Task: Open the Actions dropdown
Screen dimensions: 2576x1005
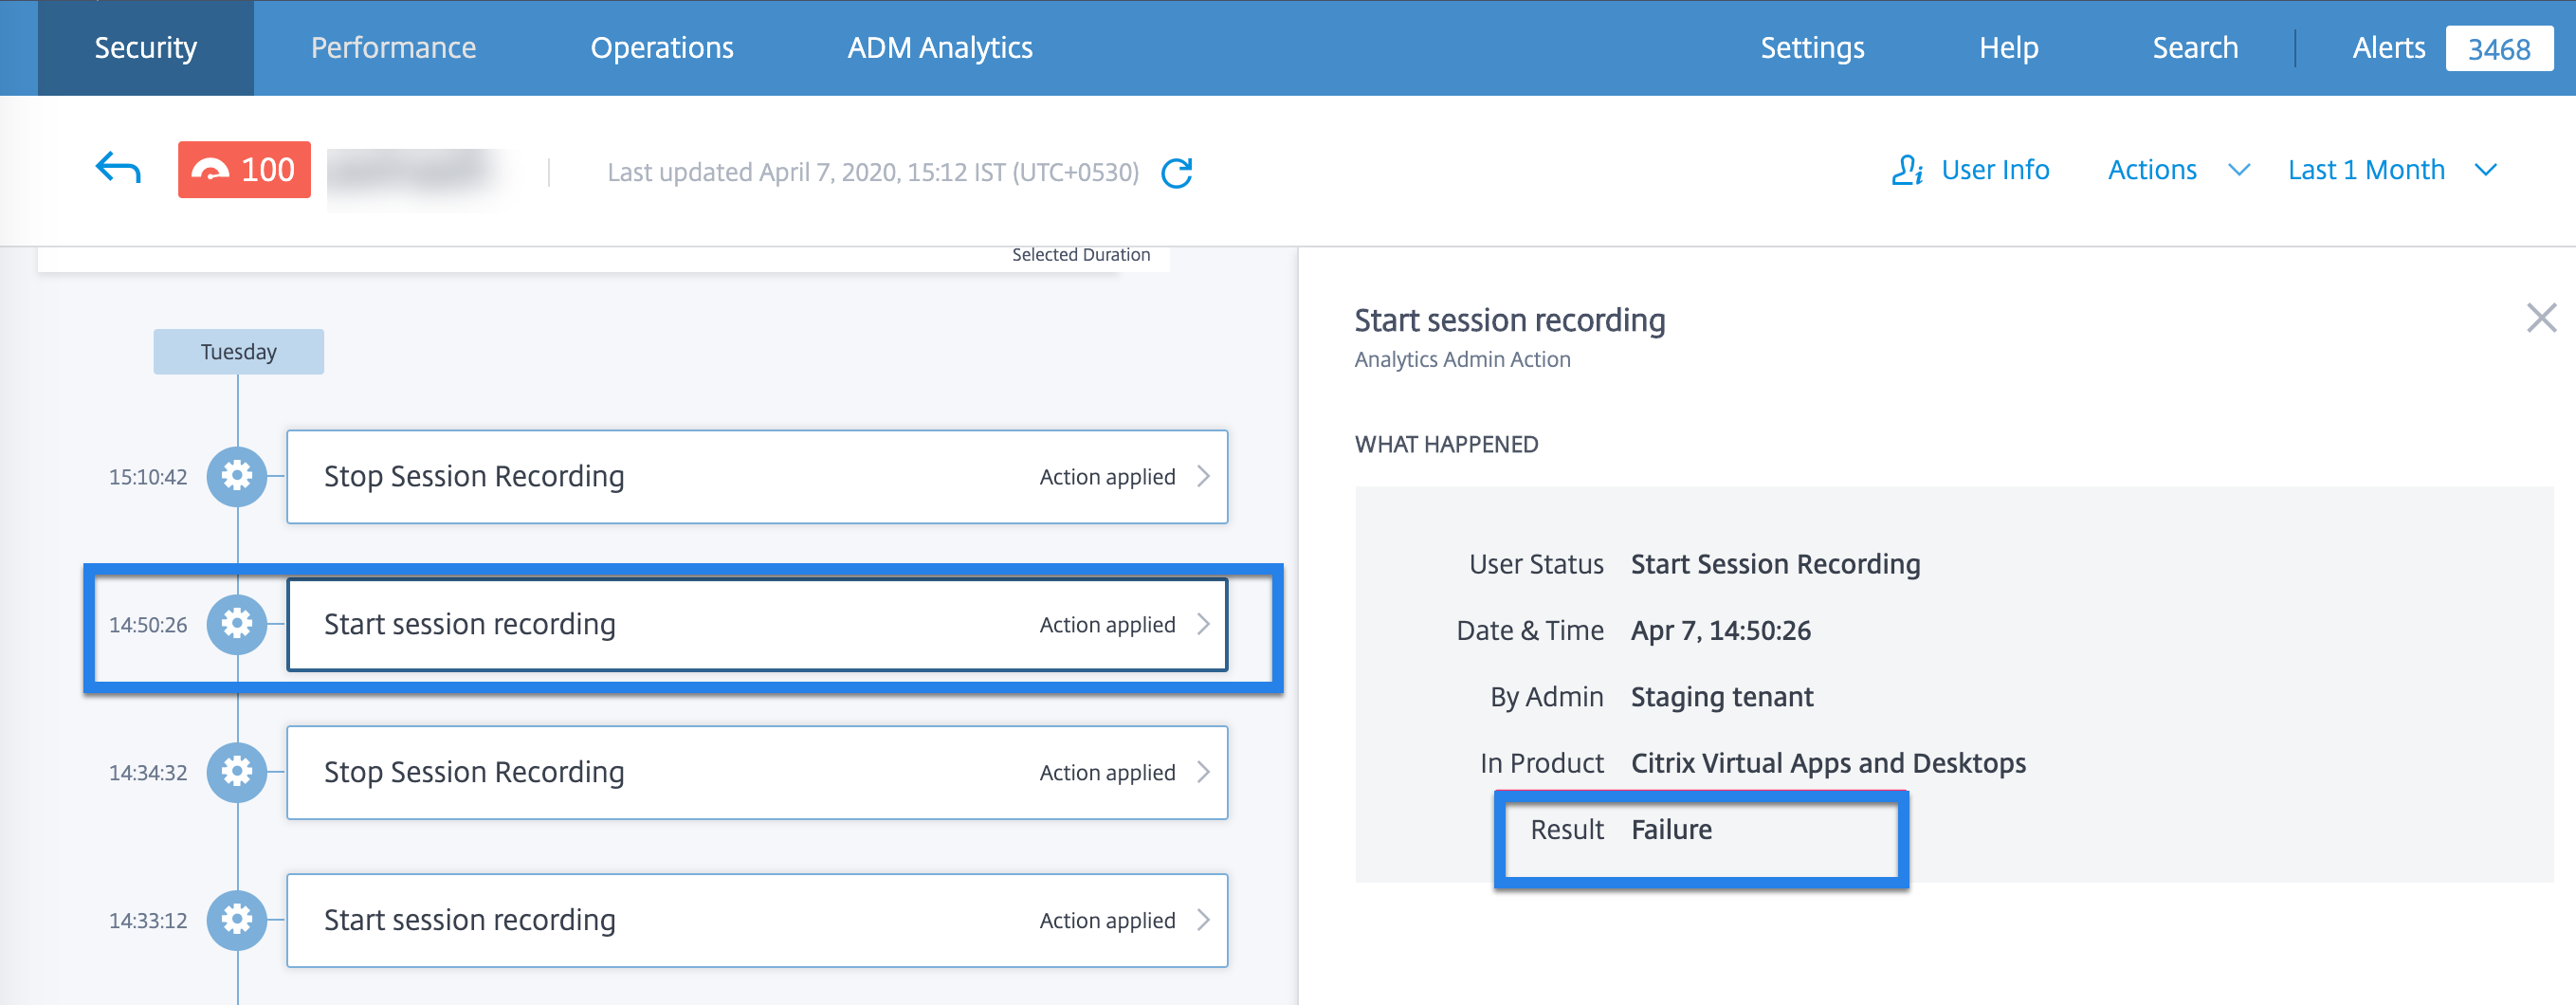Action: 2177,170
